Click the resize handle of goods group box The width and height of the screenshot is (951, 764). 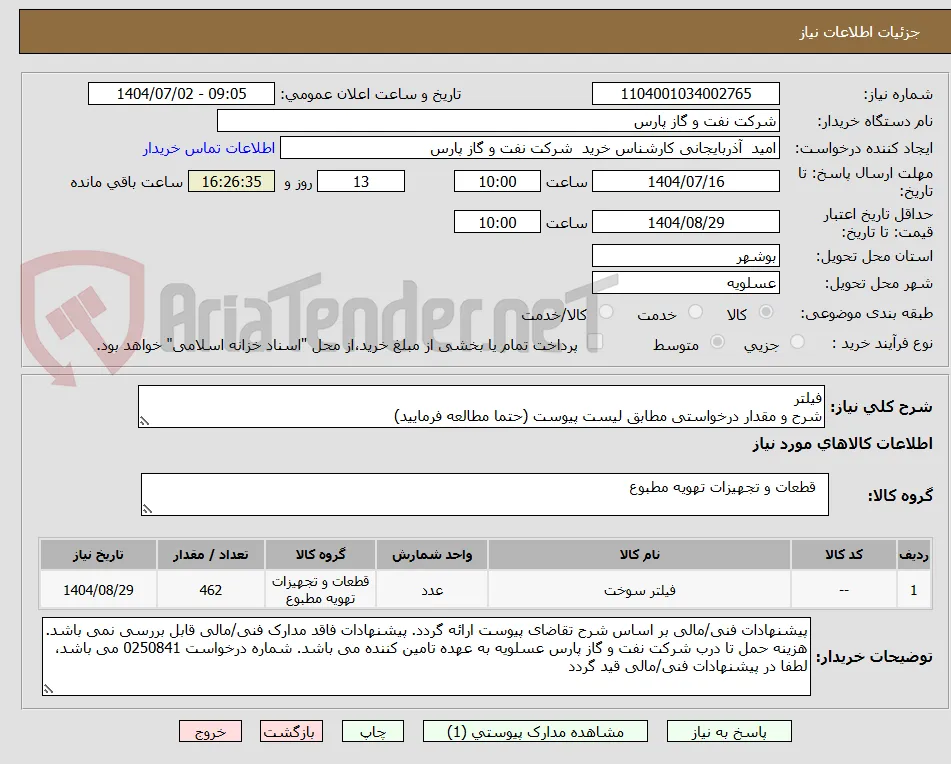coord(147,509)
